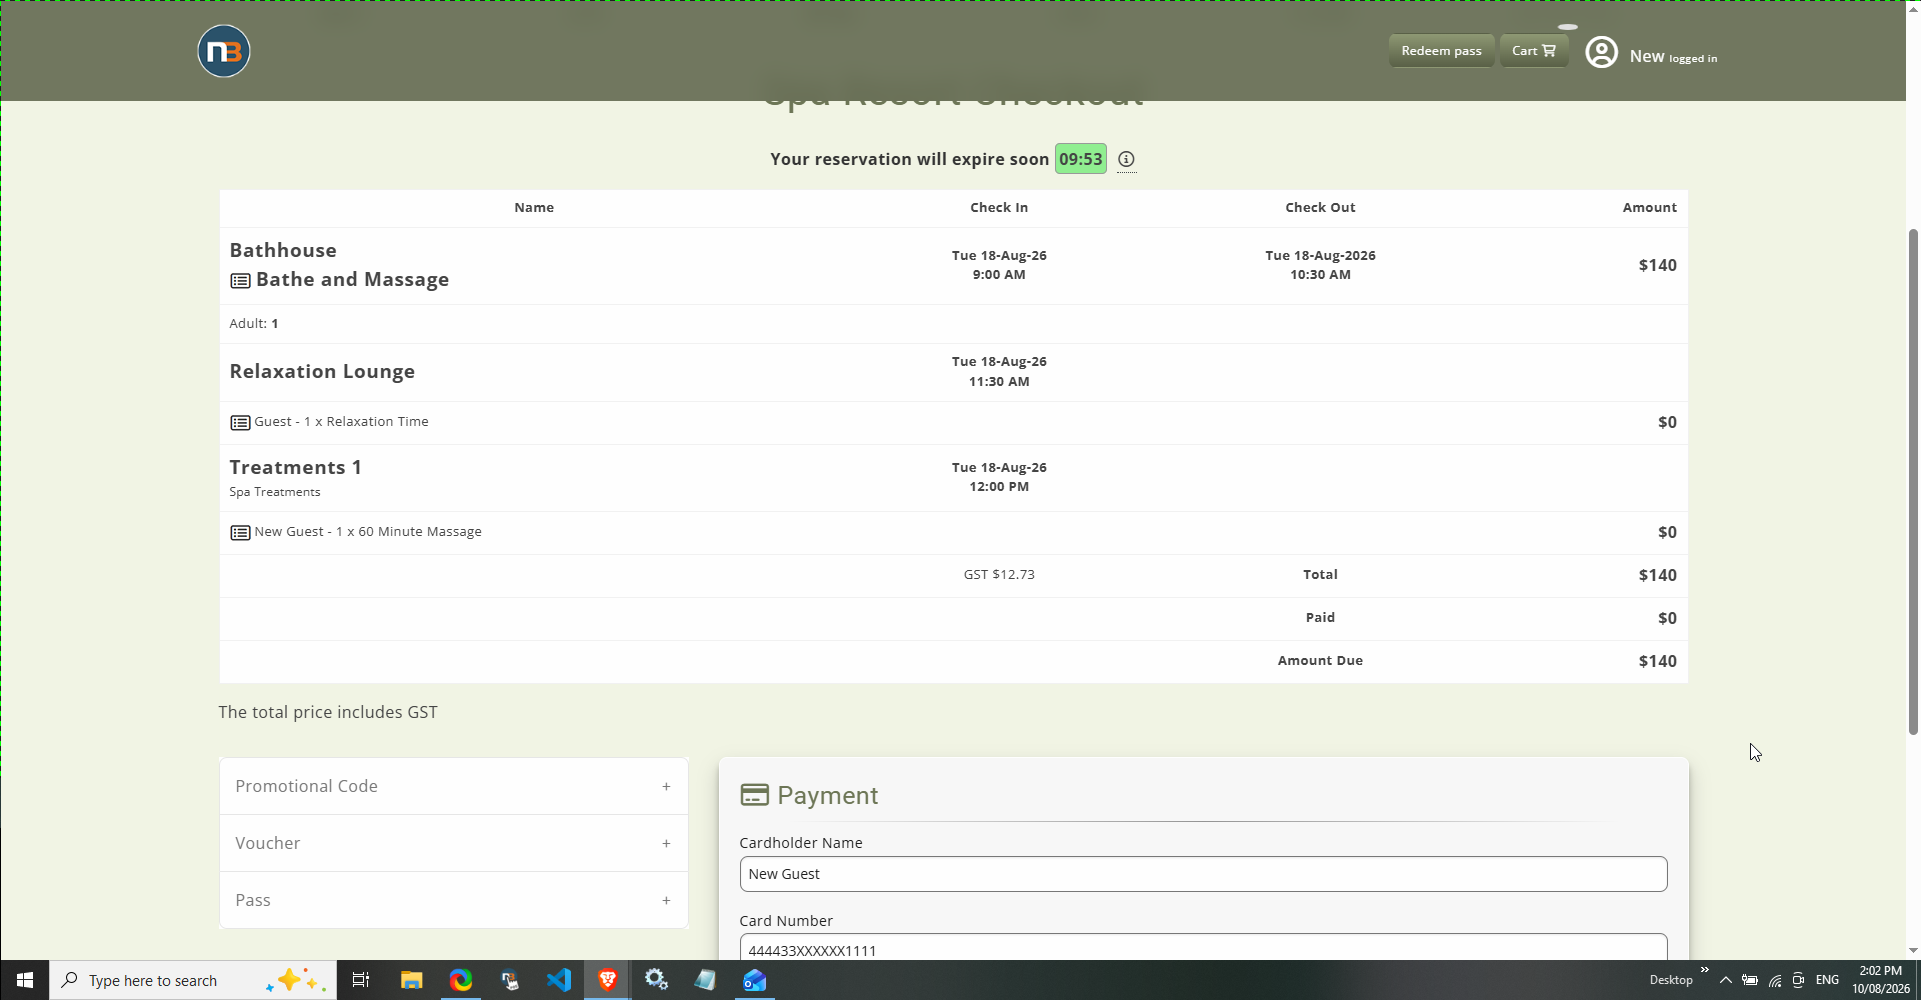Expand the Pass section
The image size is (1921, 1000).
tap(454, 900)
